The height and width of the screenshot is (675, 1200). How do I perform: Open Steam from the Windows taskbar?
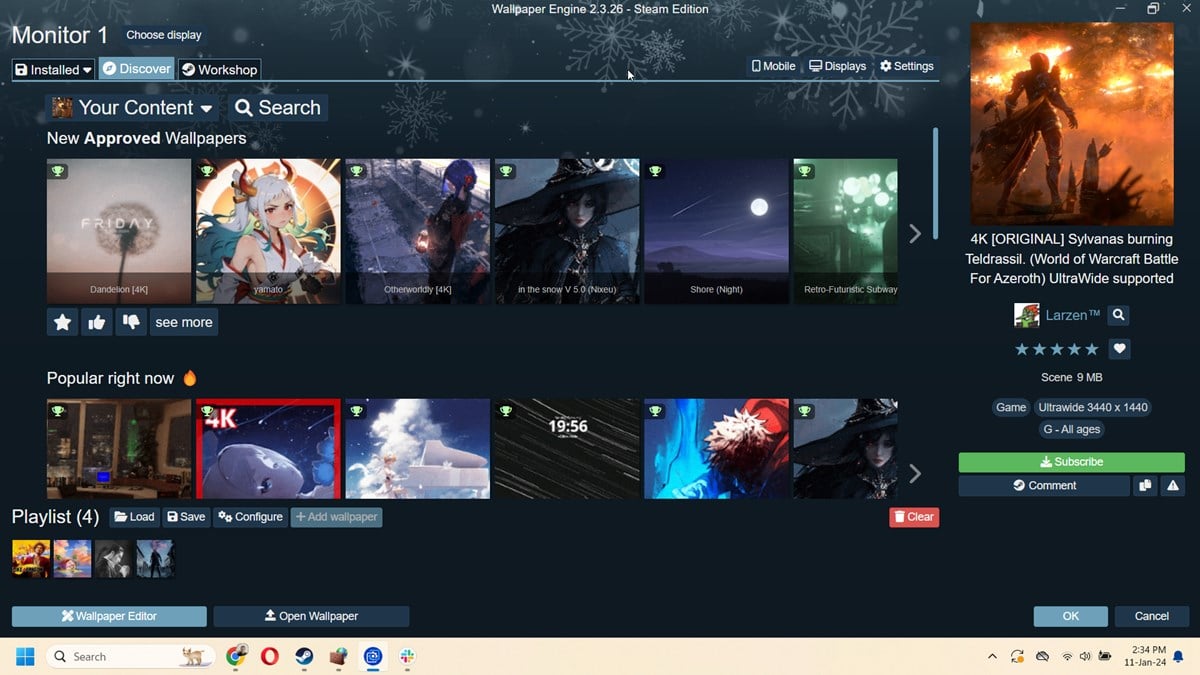pos(303,657)
